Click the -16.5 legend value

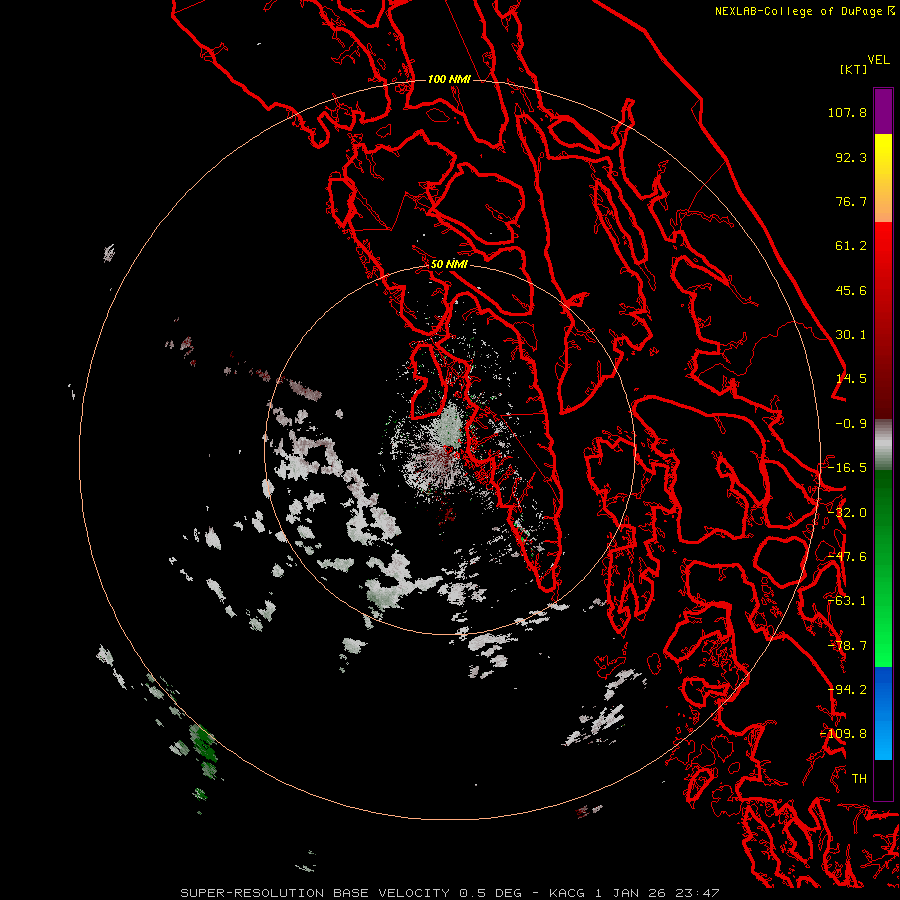(847, 468)
